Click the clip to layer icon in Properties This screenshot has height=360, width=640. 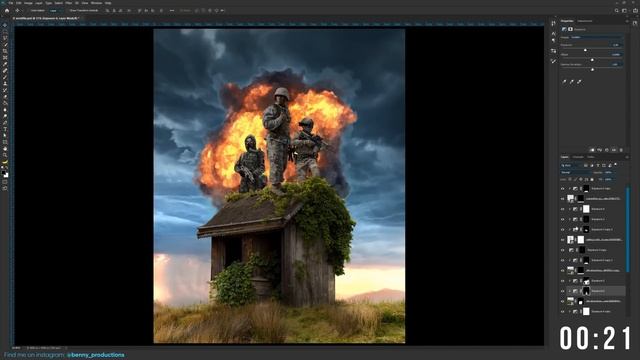593,150
